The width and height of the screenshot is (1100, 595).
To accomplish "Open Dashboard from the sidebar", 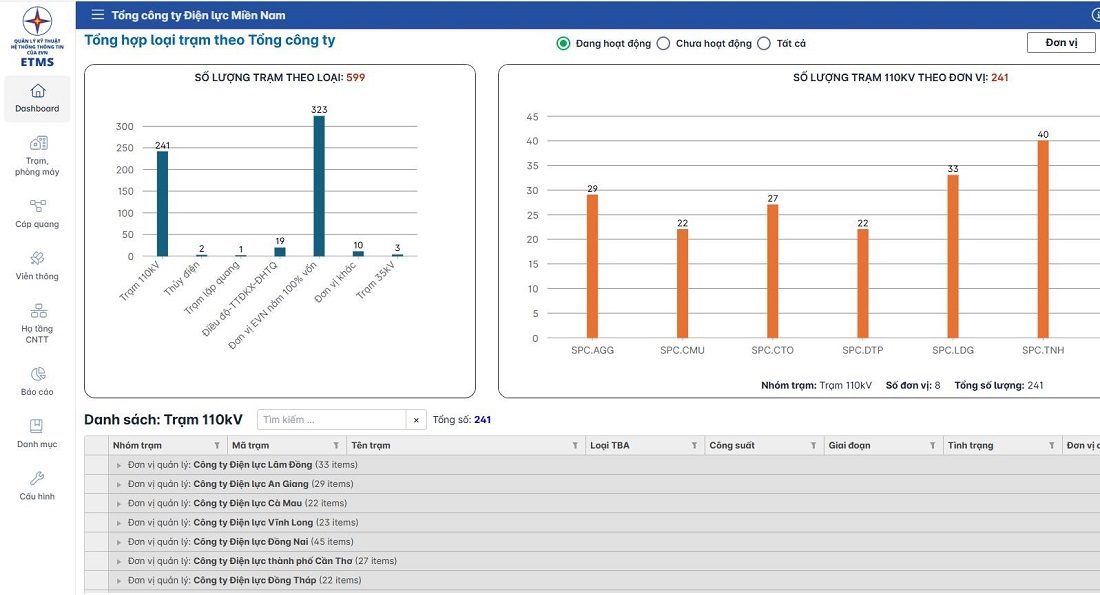I will [x=37, y=98].
